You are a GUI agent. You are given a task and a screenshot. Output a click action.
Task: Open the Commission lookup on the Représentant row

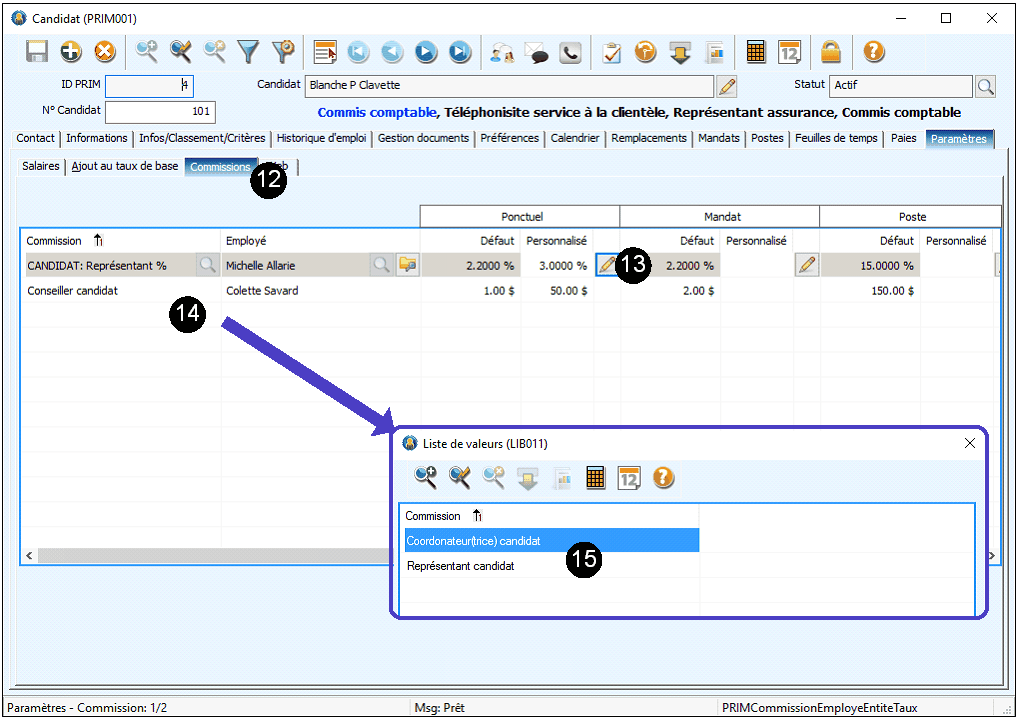click(207, 265)
